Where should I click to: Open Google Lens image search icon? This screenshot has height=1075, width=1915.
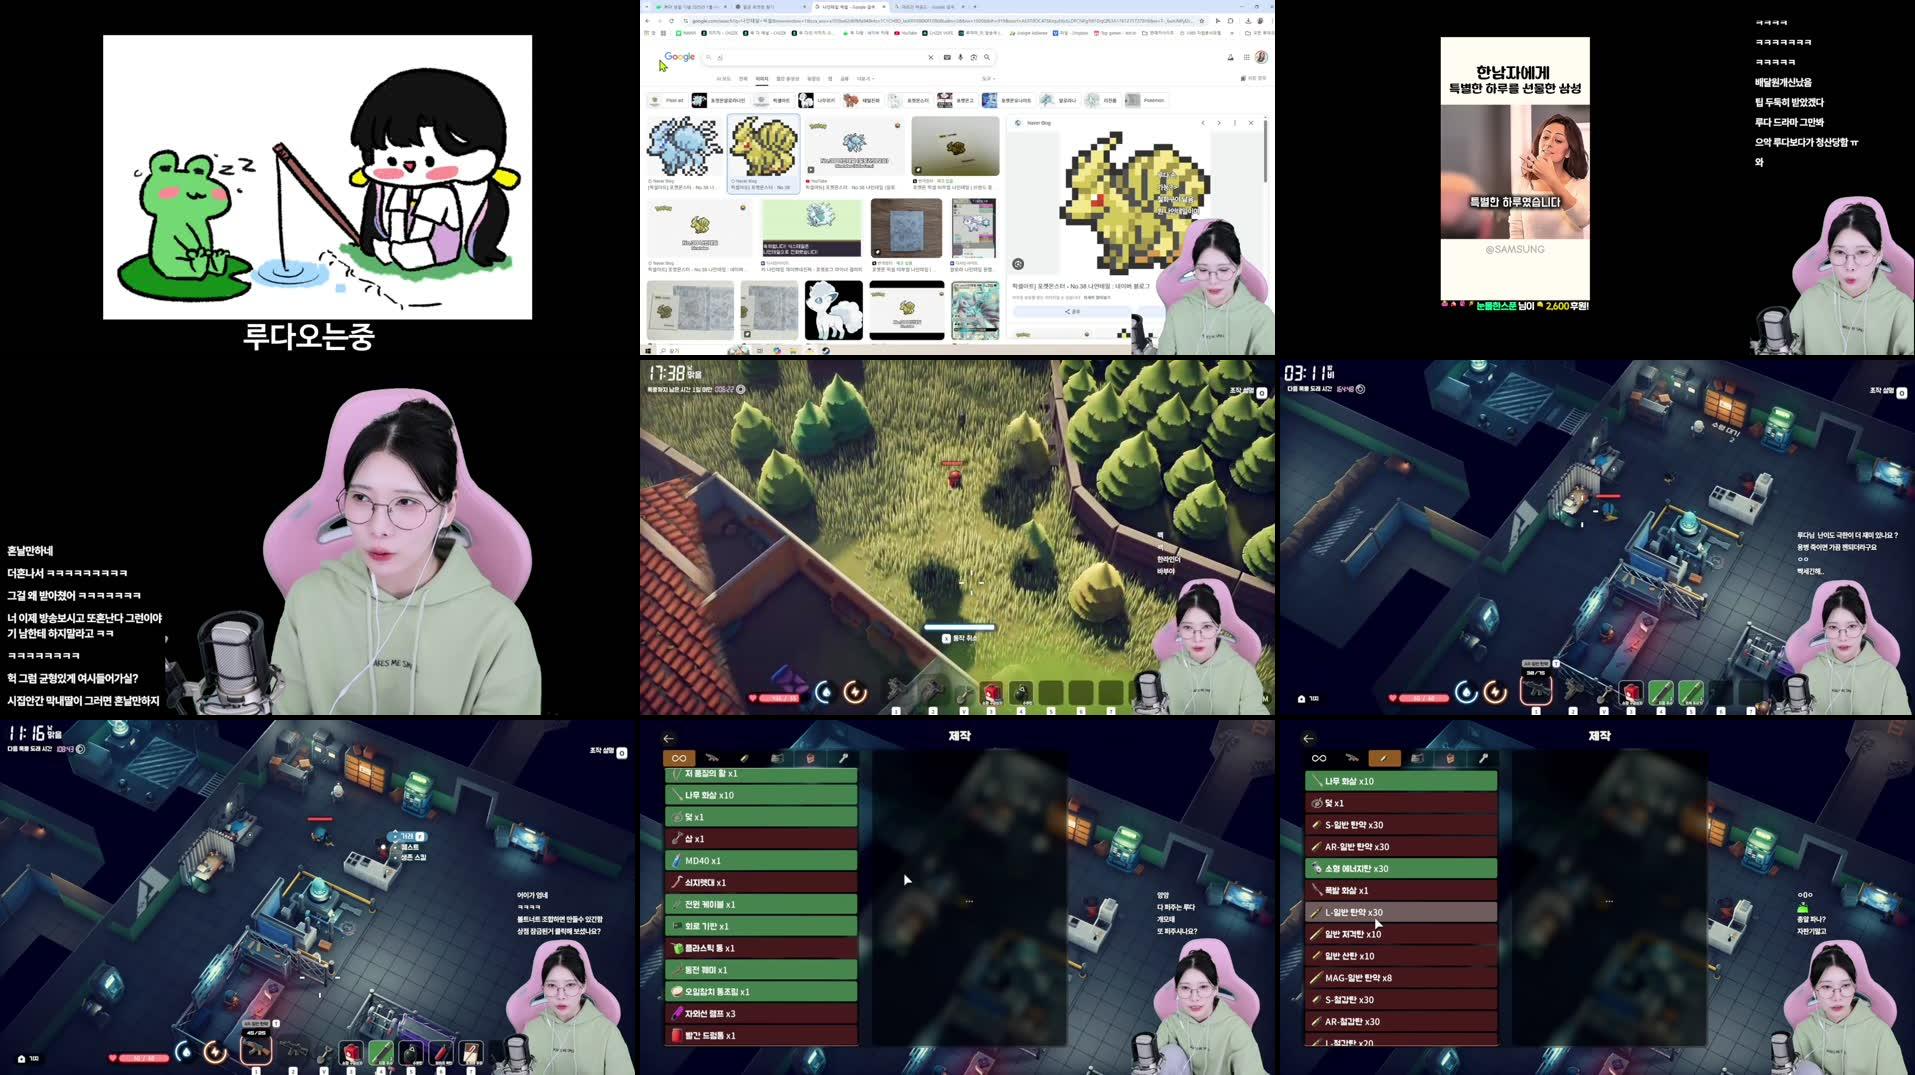pyautogui.click(x=973, y=57)
